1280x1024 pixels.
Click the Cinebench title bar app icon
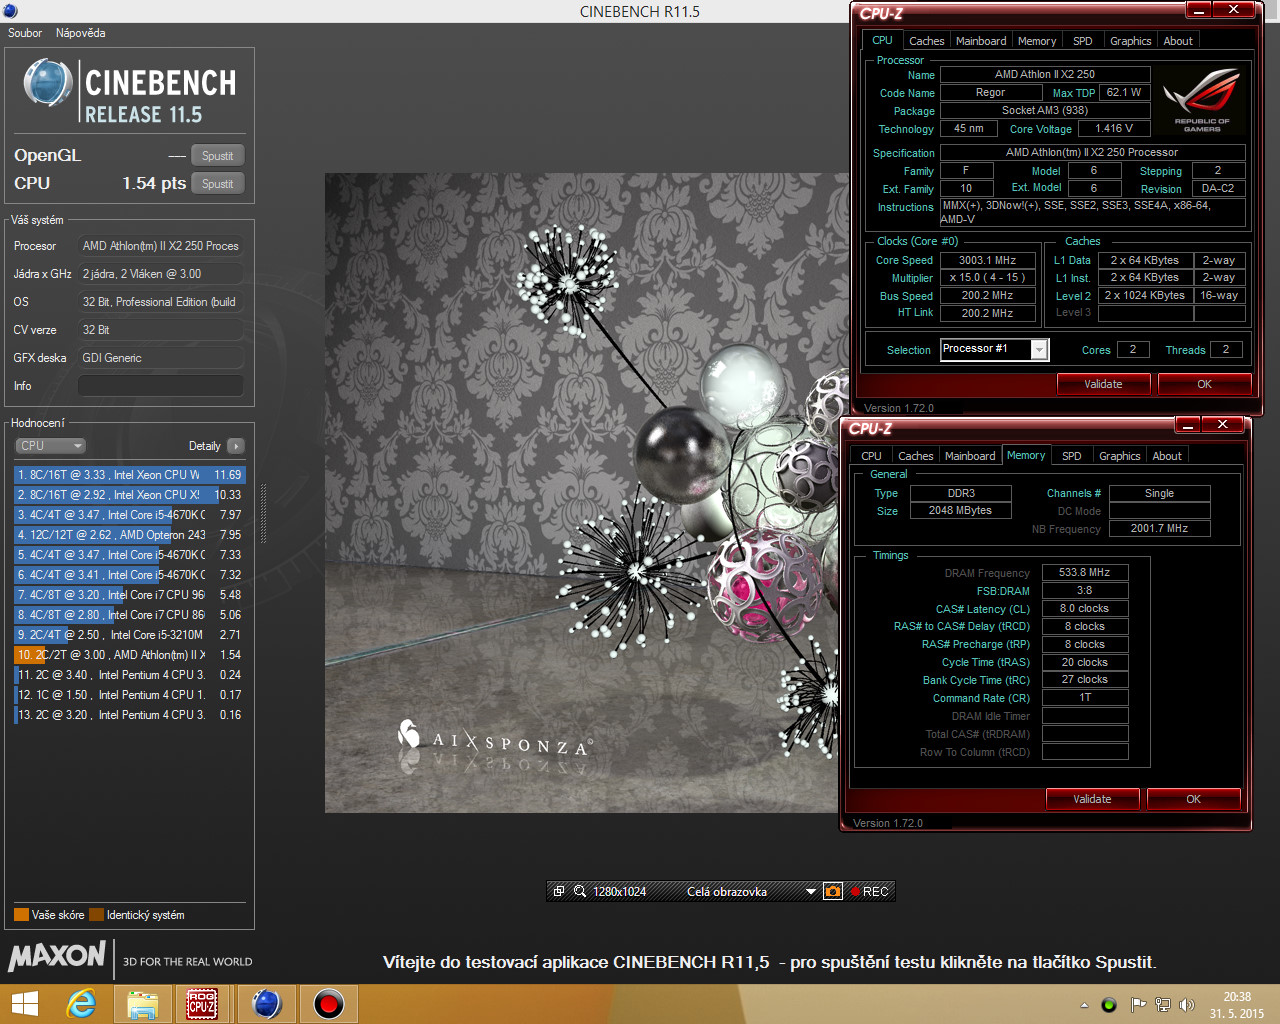click(x=10, y=11)
